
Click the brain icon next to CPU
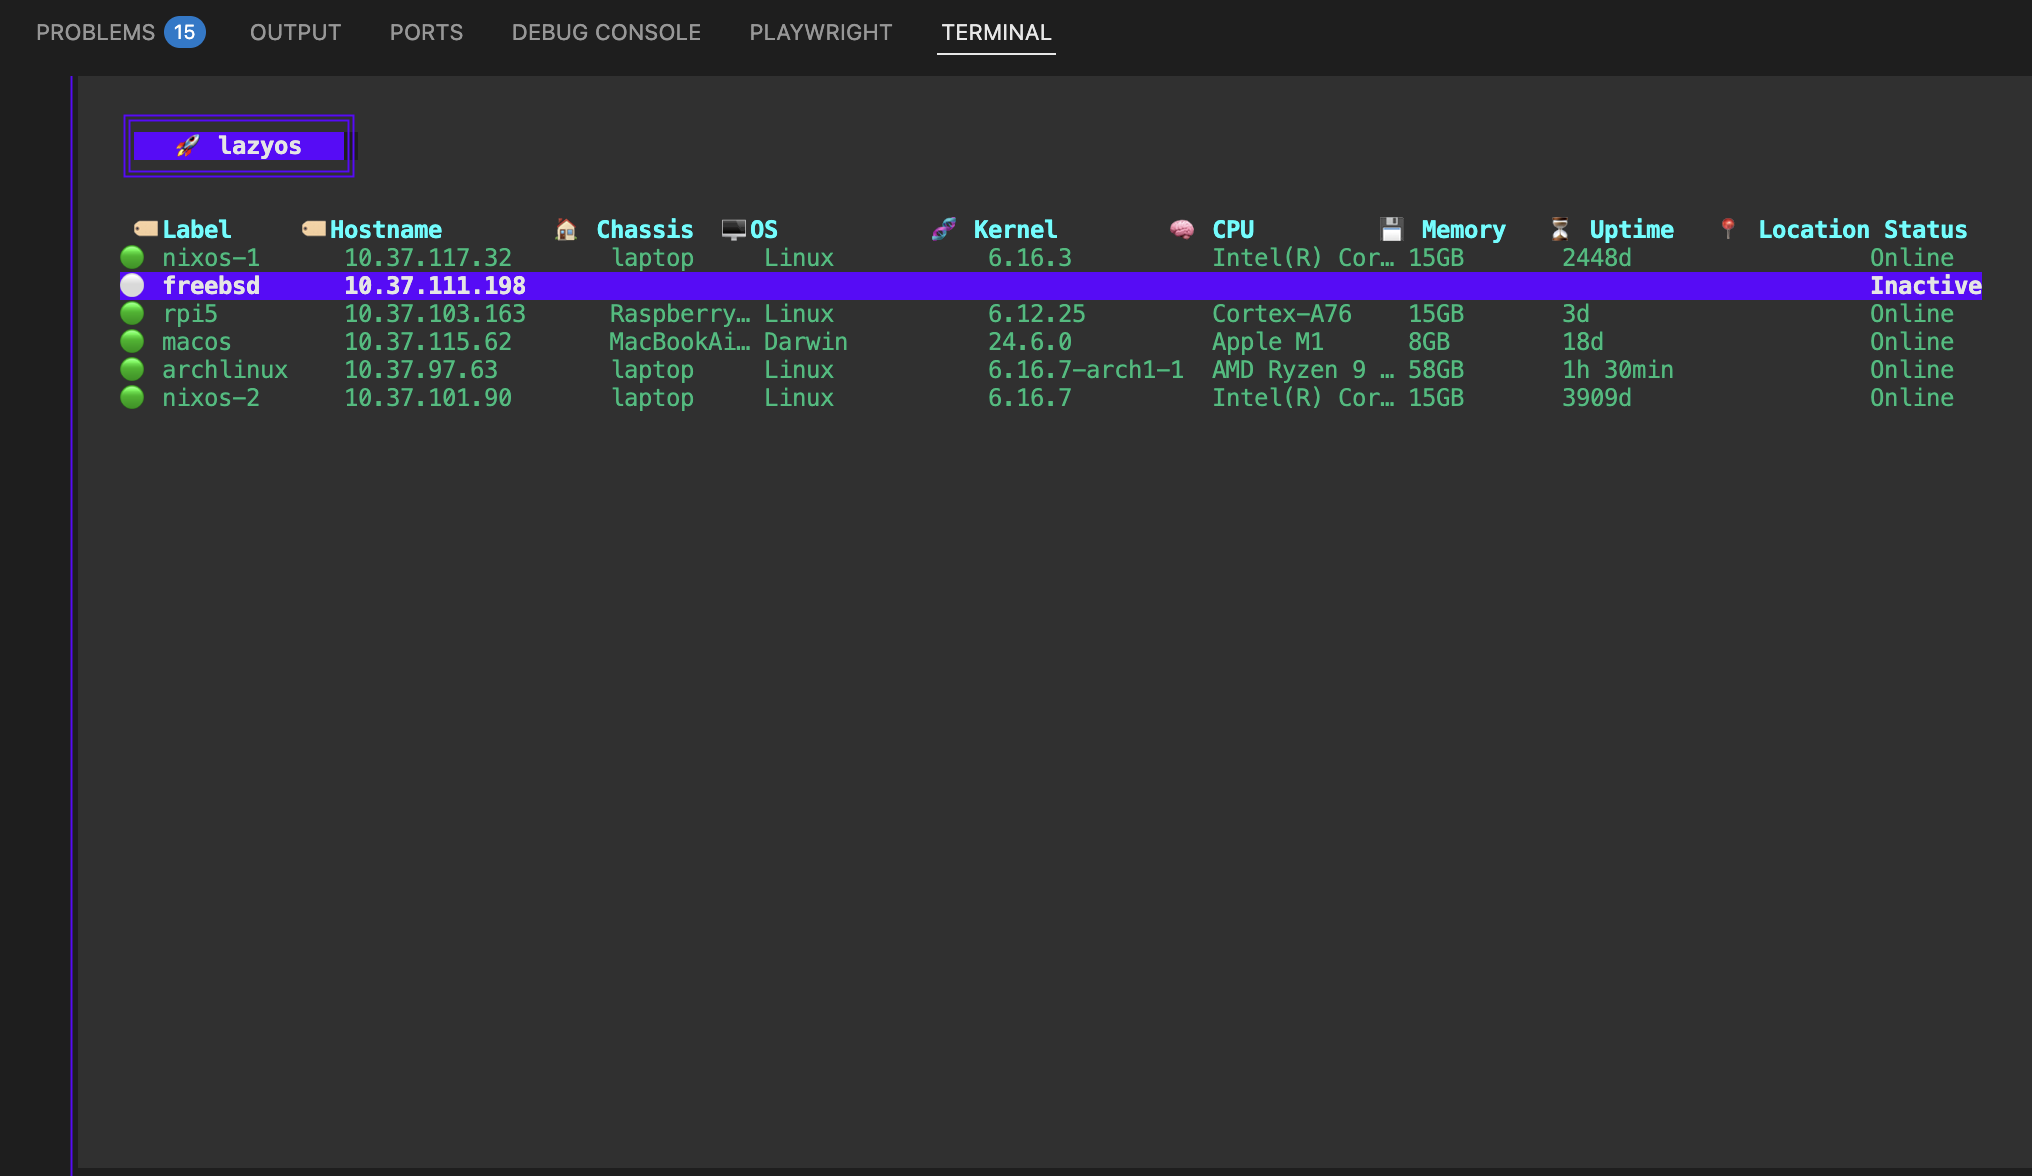click(1182, 230)
